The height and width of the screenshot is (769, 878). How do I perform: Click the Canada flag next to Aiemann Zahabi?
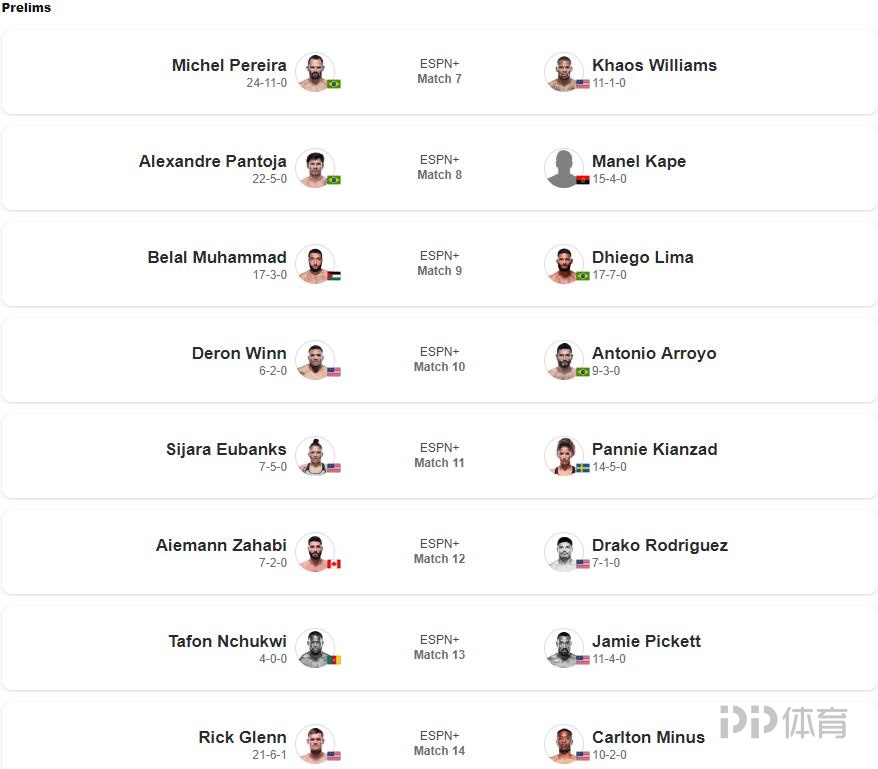(334, 564)
